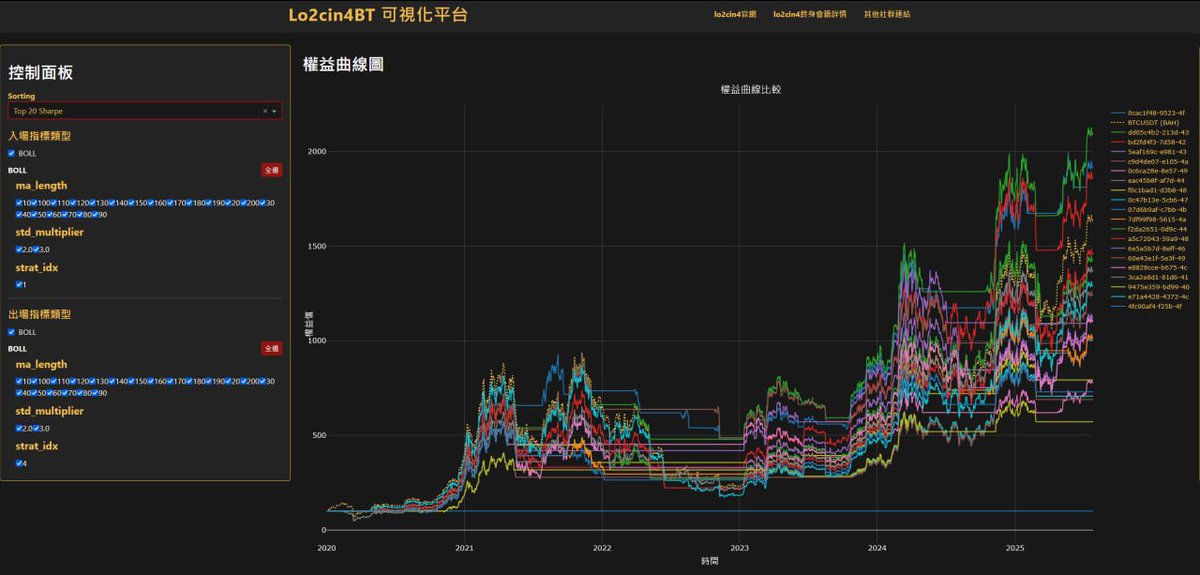This screenshot has height=575, width=1200.
Task: Clear the Sorting selection with the x icon
Action: [265, 111]
